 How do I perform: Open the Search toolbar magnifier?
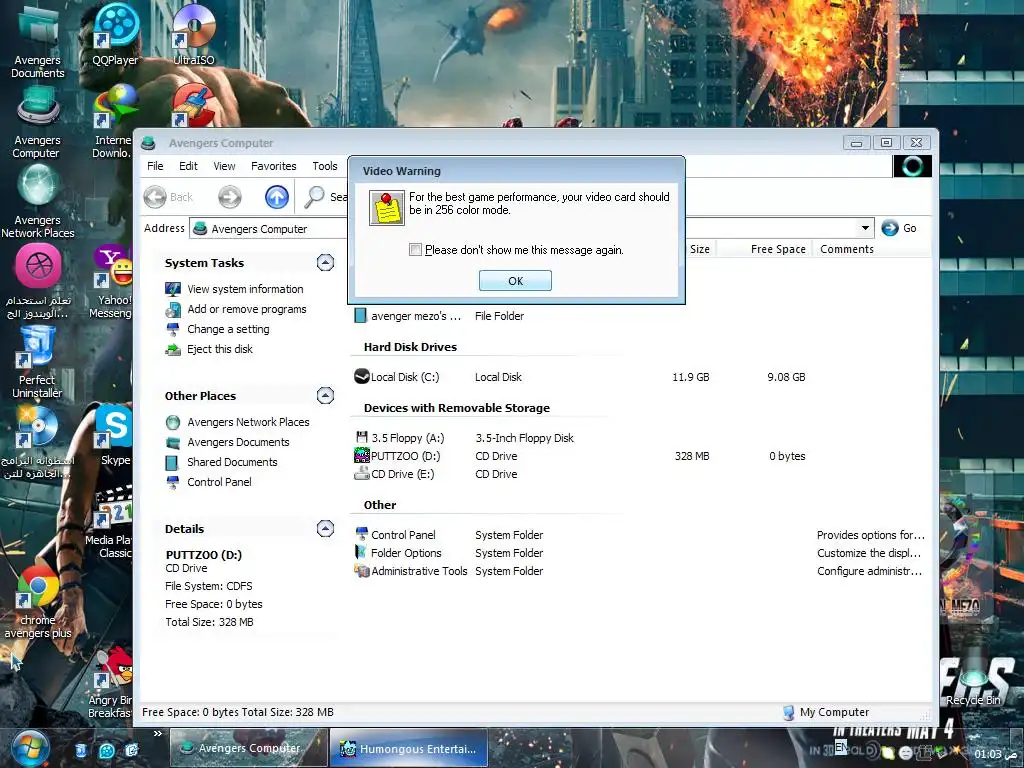tap(325, 197)
